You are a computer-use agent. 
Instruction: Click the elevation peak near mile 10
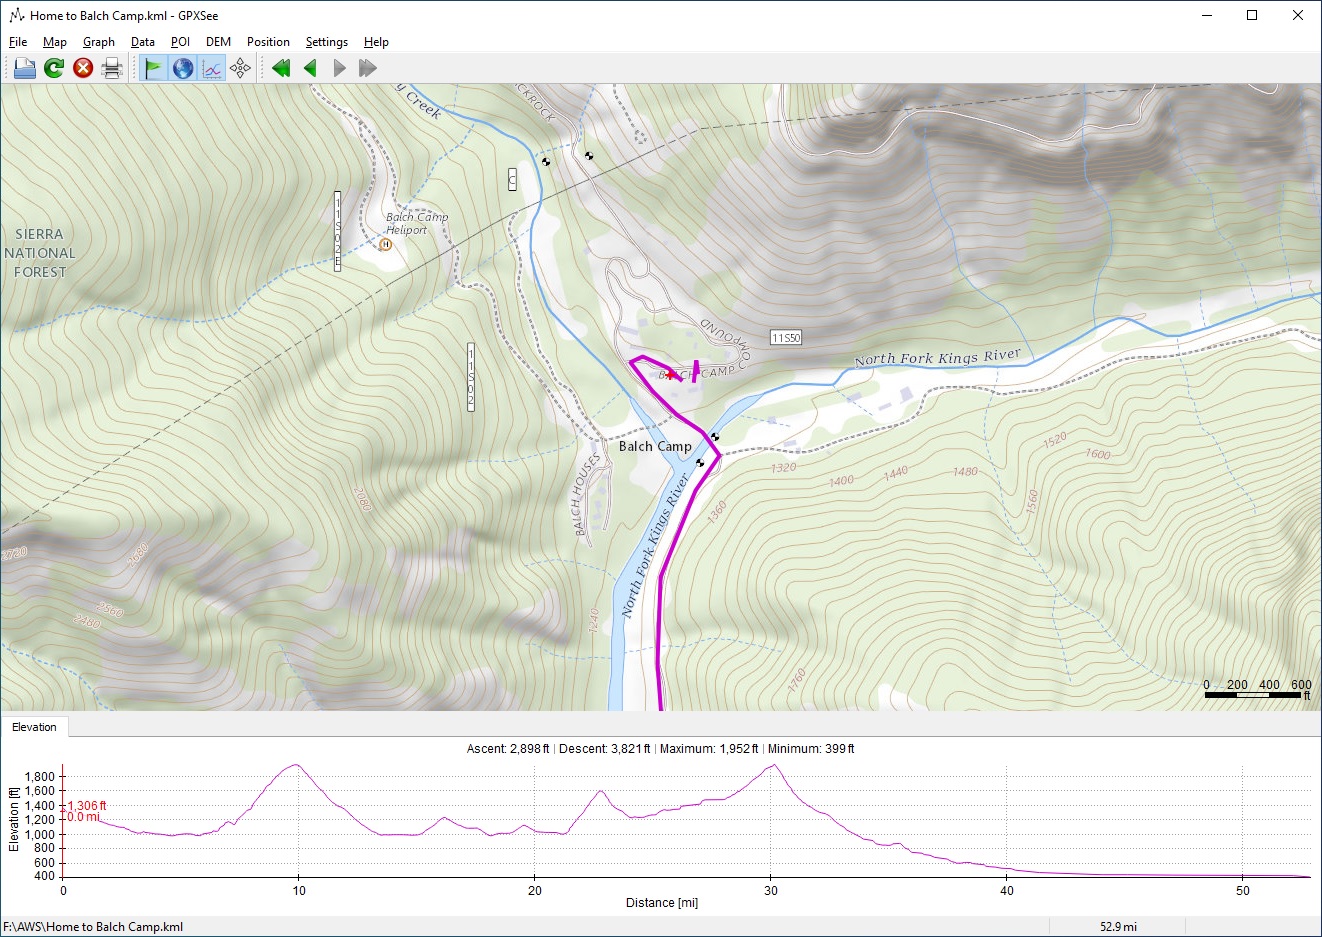[x=296, y=765]
